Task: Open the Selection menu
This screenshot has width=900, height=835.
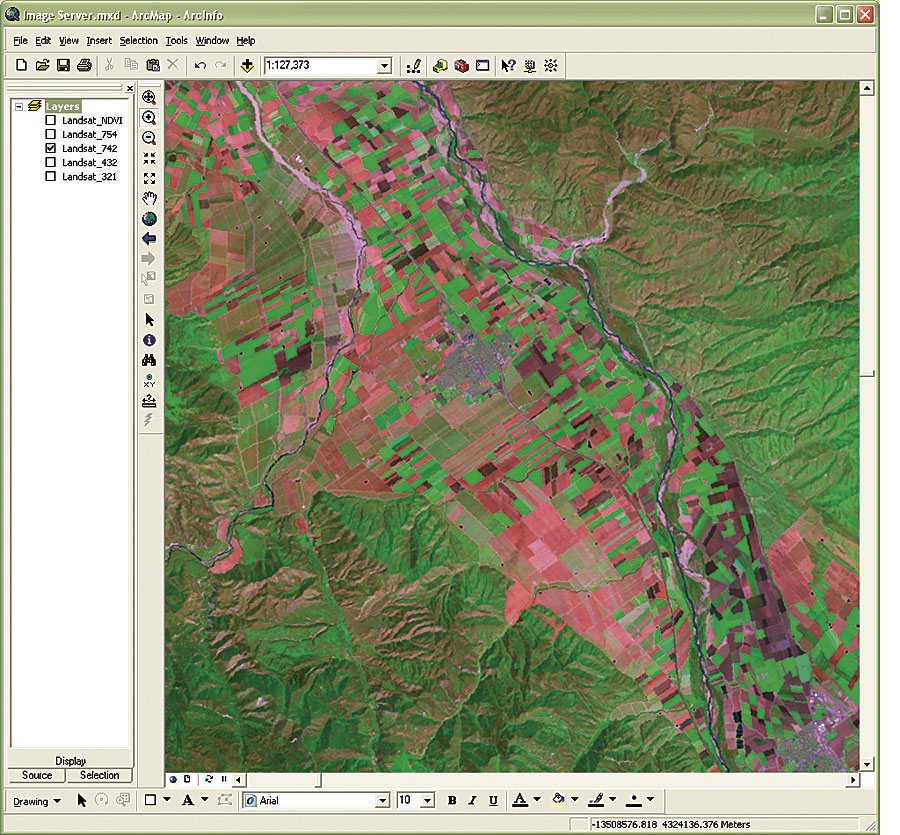Action: pos(138,41)
